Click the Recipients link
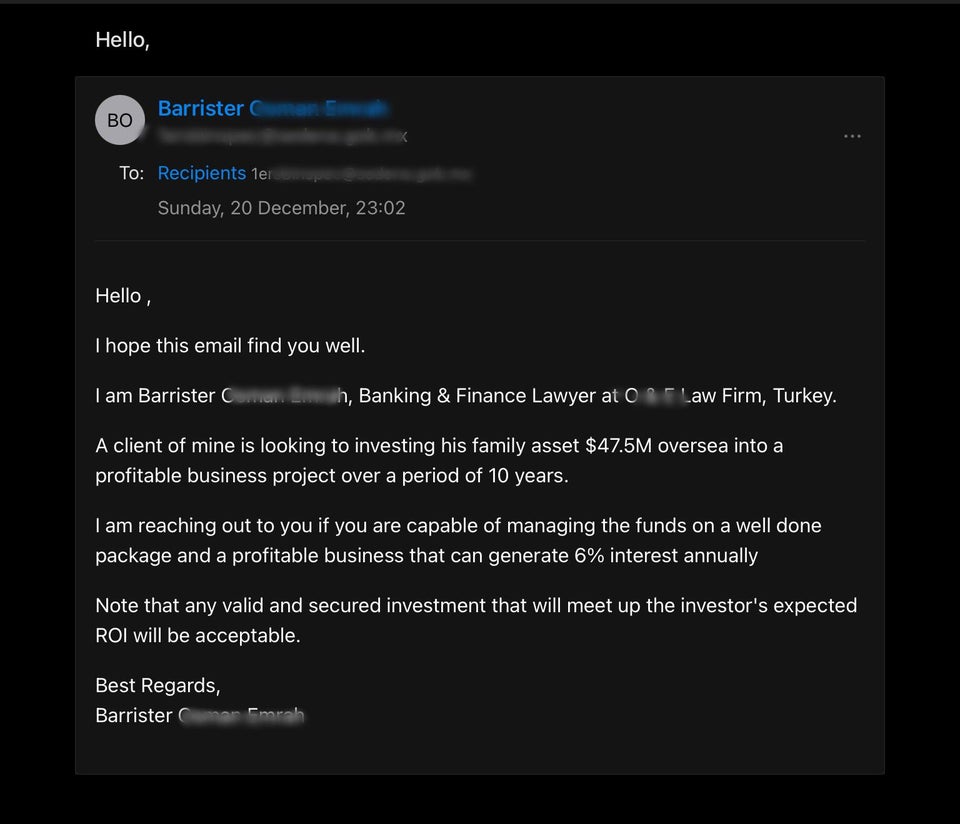Viewport: 960px width, 824px height. point(201,173)
